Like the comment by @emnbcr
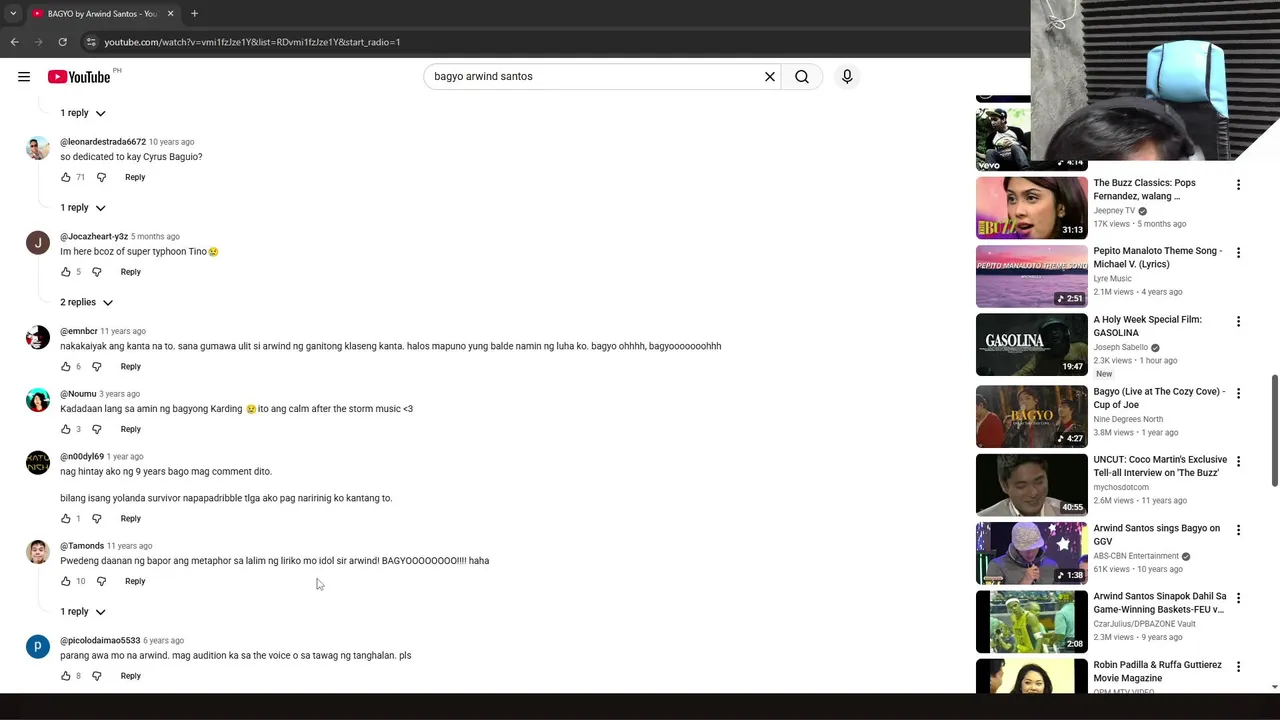Image resolution: width=1280 pixels, height=720 pixels. tap(66, 367)
